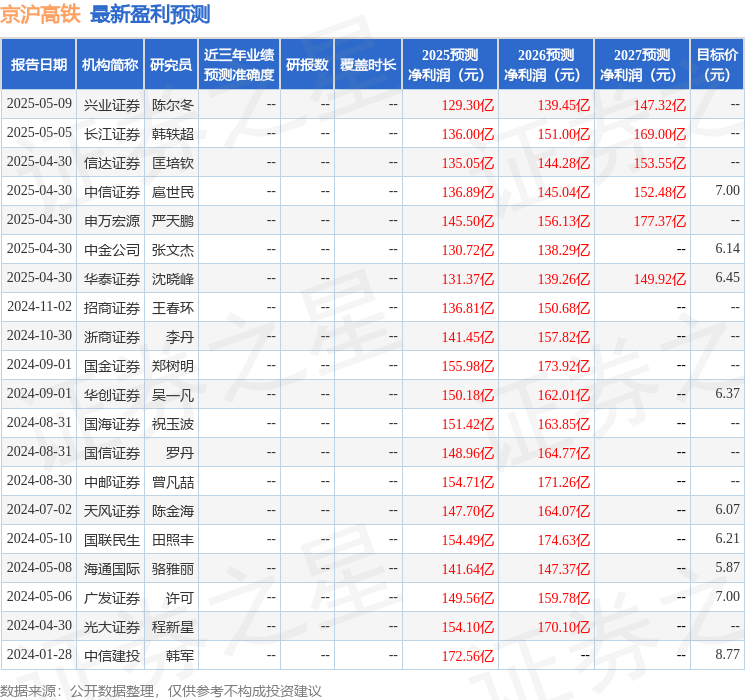Click the 覆盖时长 column header
Screen dimensions: 745x700
367,65
